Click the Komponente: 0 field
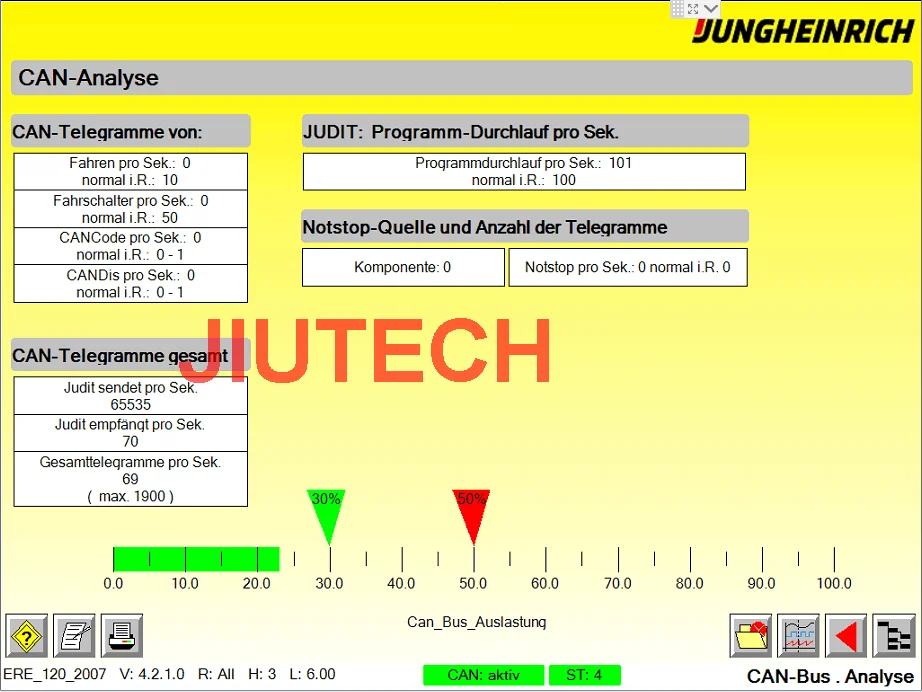Image resolution: width=922 pixels, height=692 pixels. point(403,268)
